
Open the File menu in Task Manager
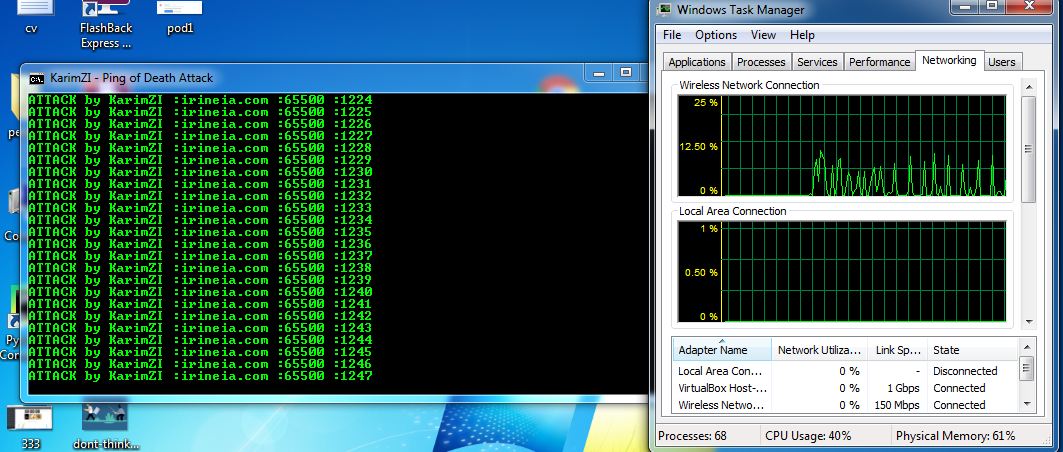(672, 35)
